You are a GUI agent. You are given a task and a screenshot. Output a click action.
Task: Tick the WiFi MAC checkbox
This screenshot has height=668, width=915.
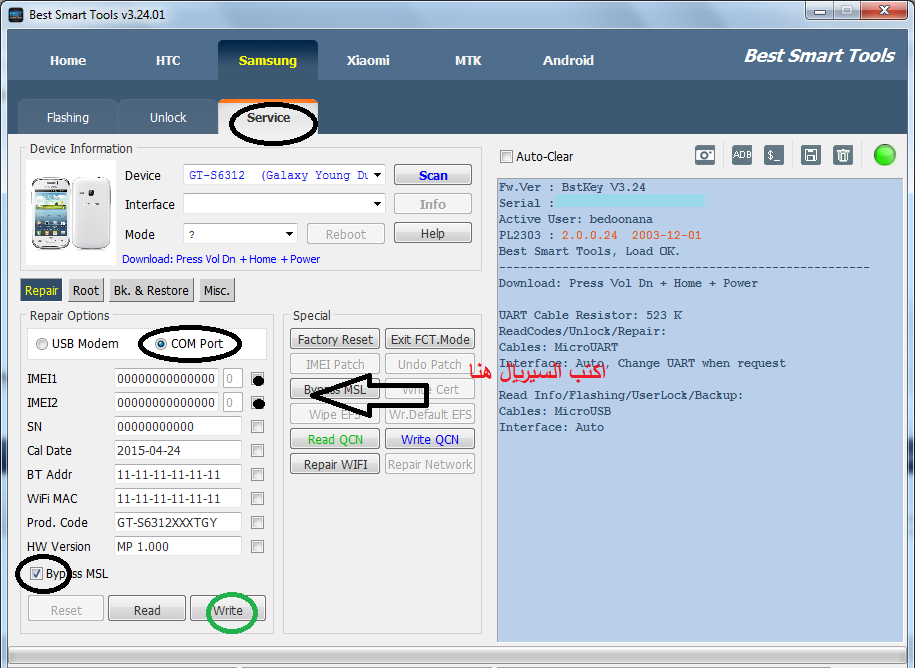[257, 499]
